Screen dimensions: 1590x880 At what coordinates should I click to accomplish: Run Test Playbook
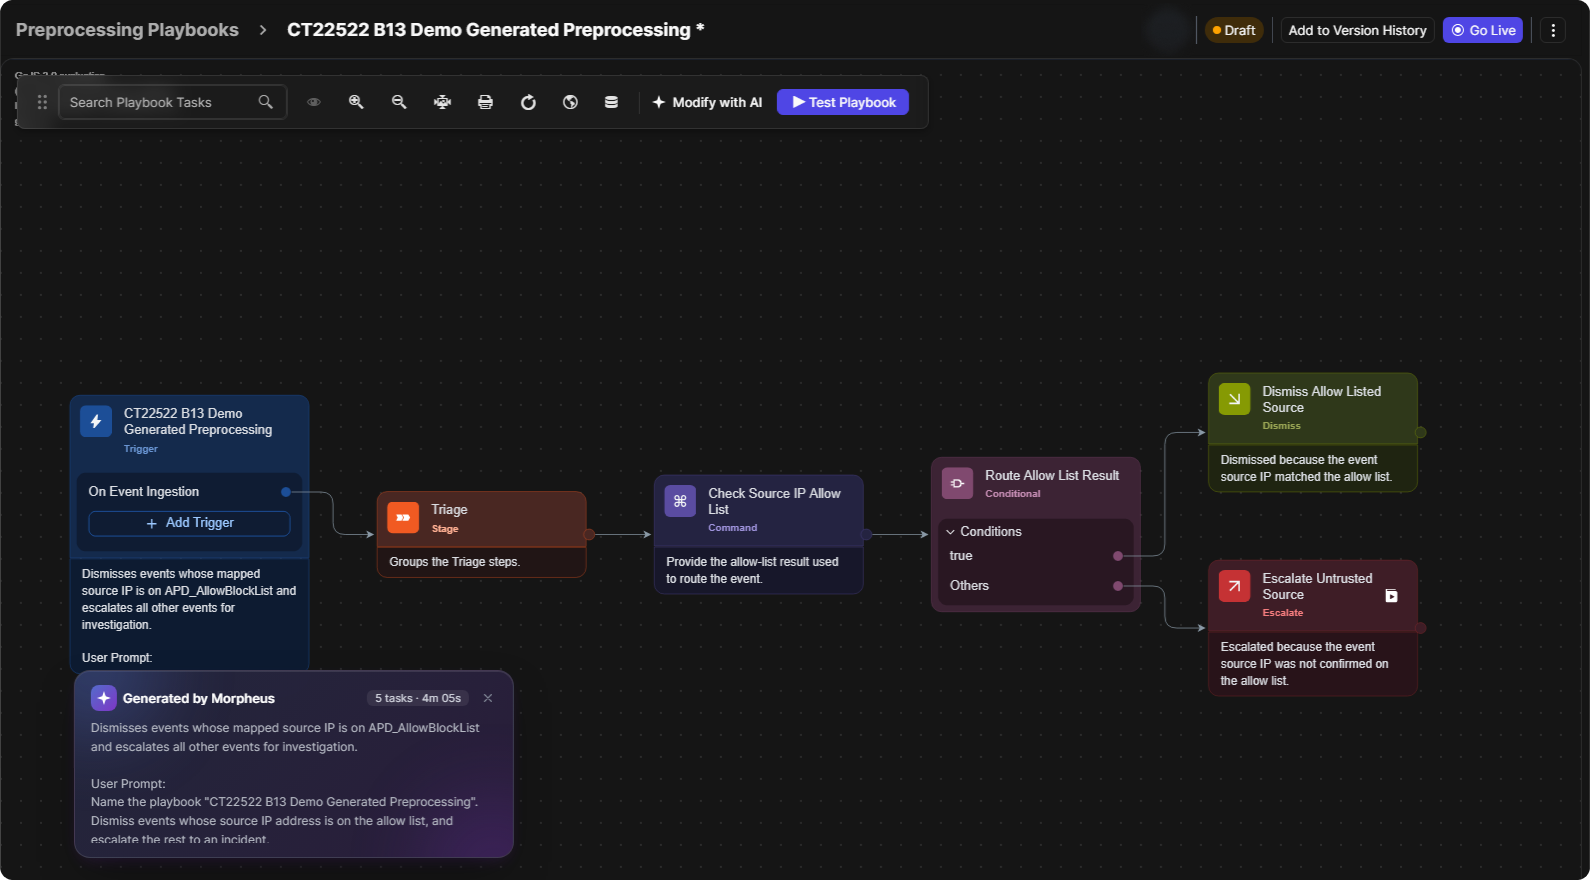click(843, 102)
